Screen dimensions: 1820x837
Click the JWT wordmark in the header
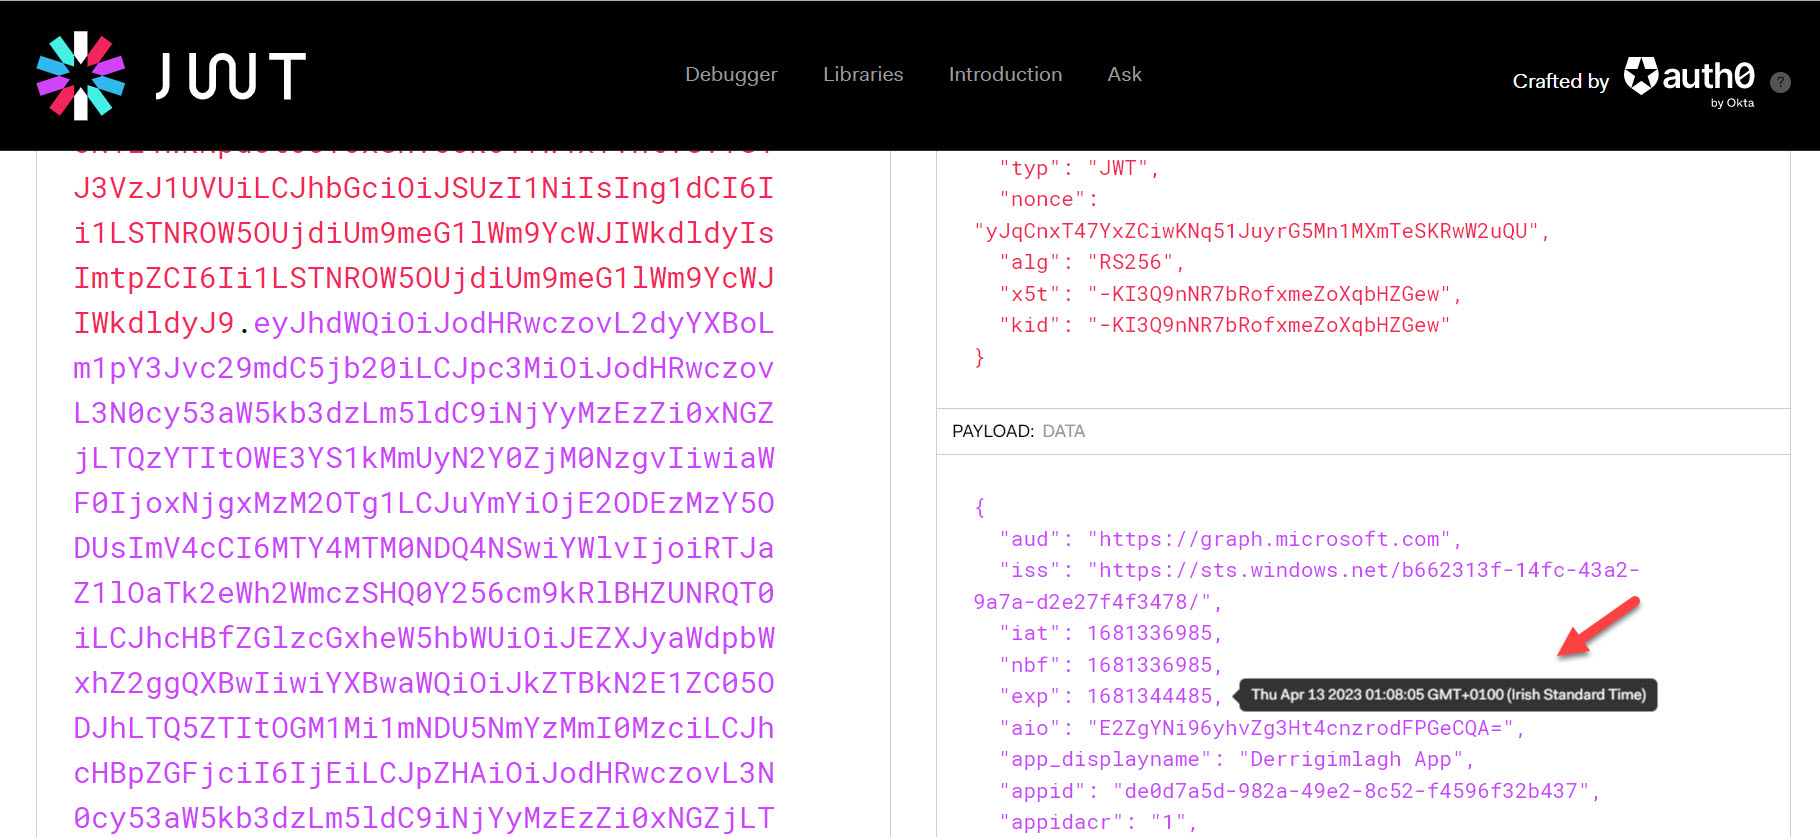pyautogui.click(x=231, y=77)
